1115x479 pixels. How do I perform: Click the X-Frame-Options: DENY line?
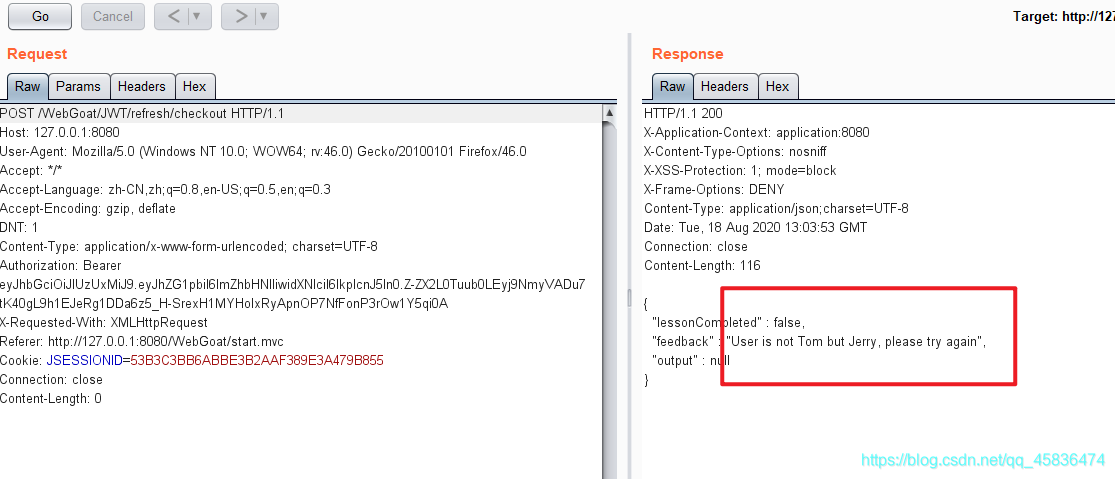point(714,190)
